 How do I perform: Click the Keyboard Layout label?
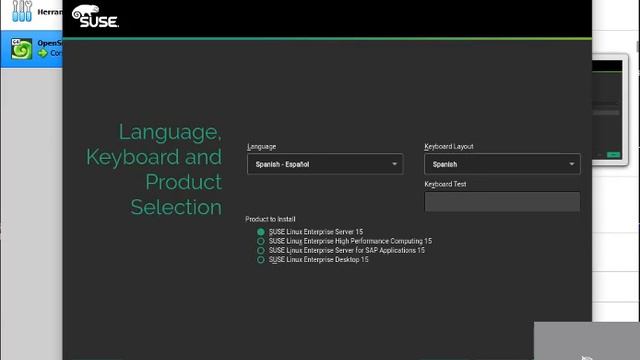click(449, 147)
